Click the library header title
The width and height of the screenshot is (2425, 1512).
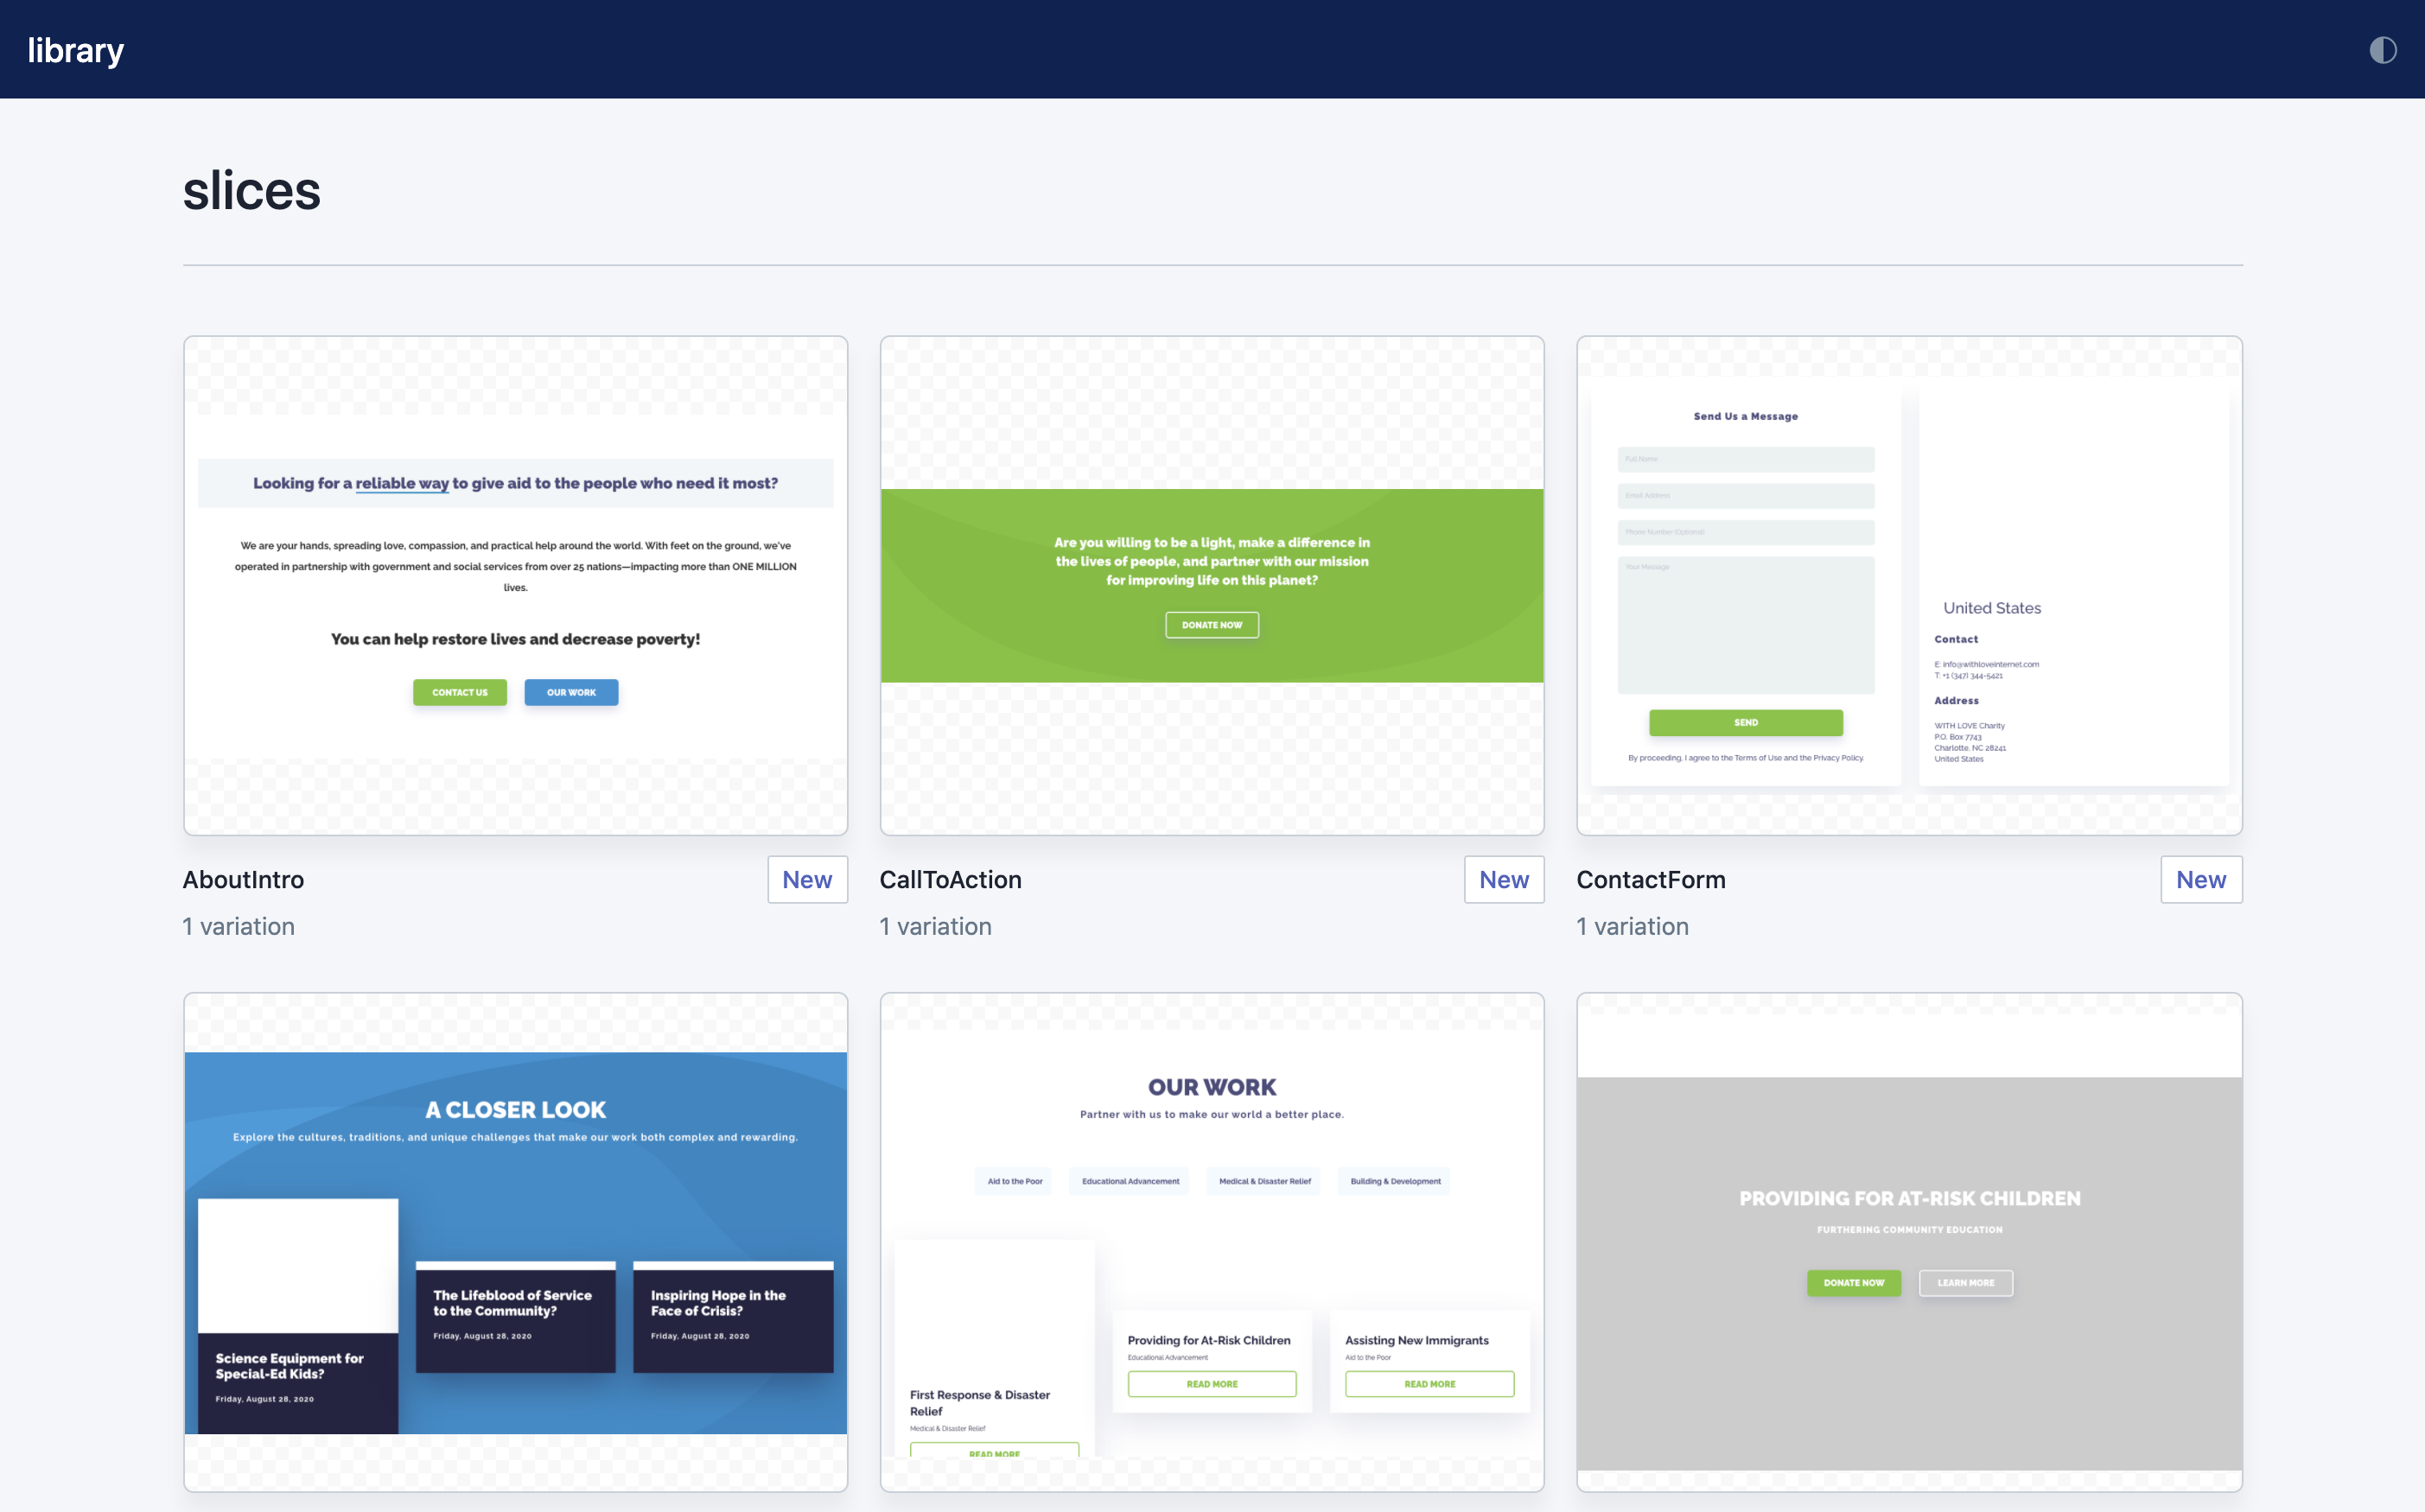pyautogui.click(x=76, y=50)
